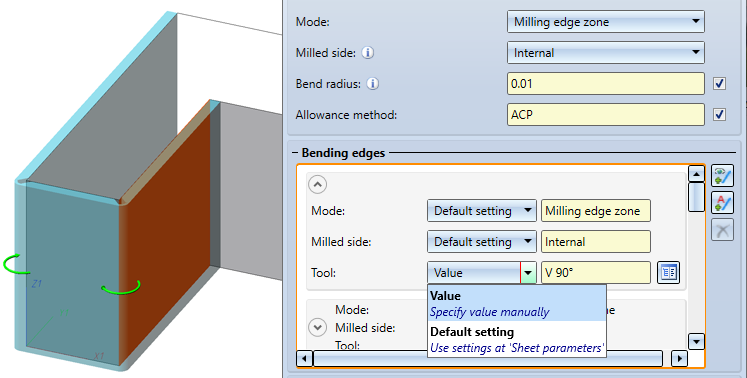Click the green rotation arrow near Z1

point(16,264)
